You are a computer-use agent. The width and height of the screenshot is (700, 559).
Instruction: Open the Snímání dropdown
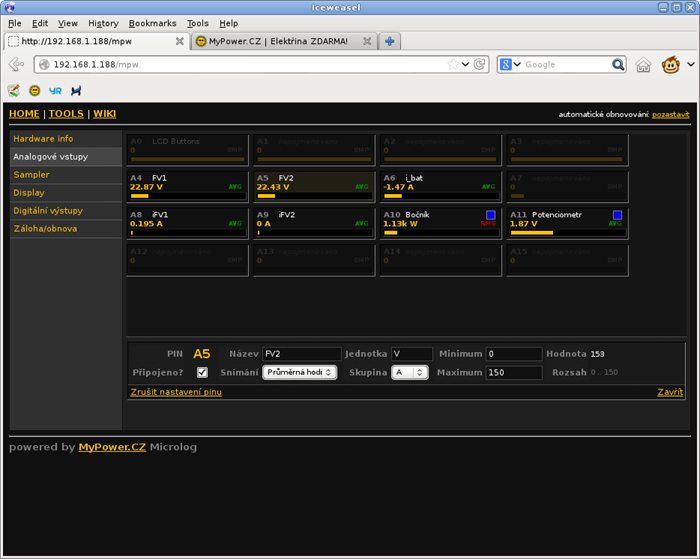[x=299, y=372]
